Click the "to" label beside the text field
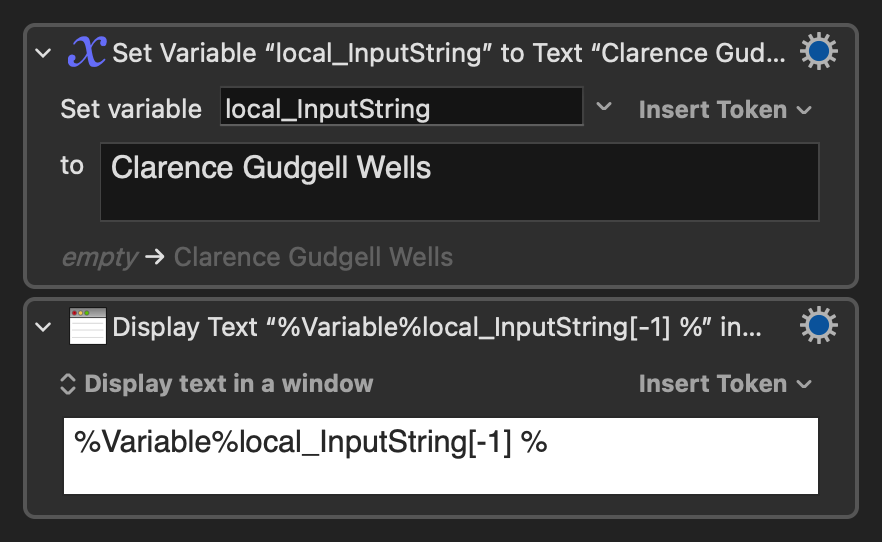The height and width of the screenshot is (542, 882). click(x=72, y=165)
